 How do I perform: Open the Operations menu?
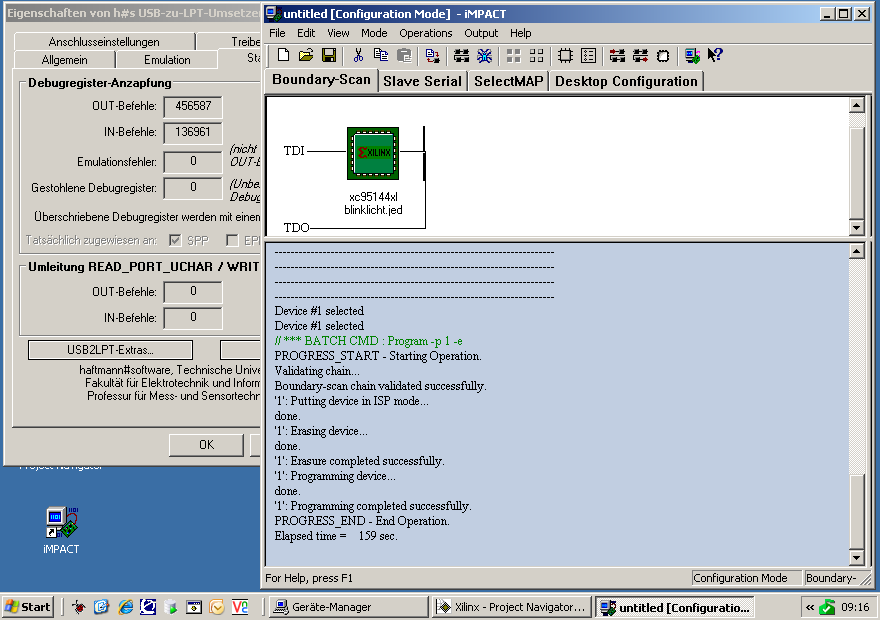425,33
